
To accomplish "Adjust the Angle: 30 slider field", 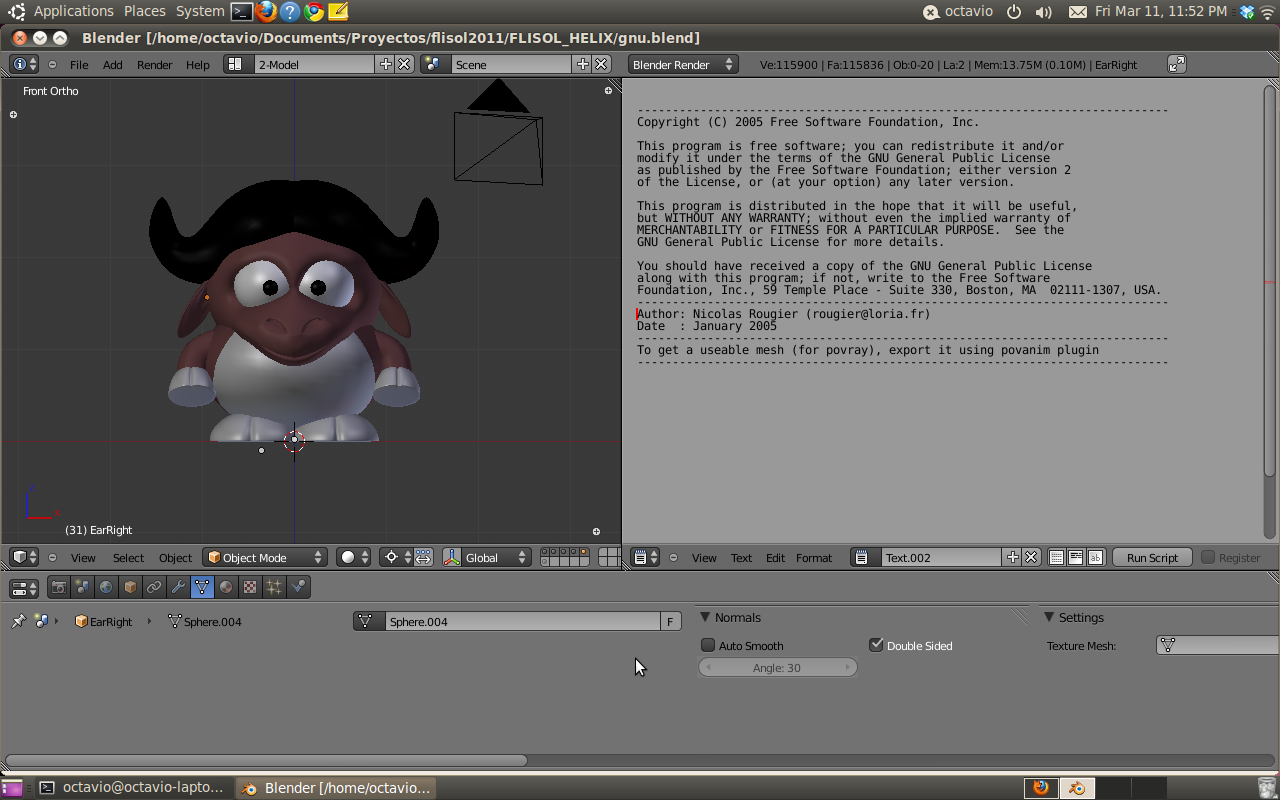I will click(777, 668).
